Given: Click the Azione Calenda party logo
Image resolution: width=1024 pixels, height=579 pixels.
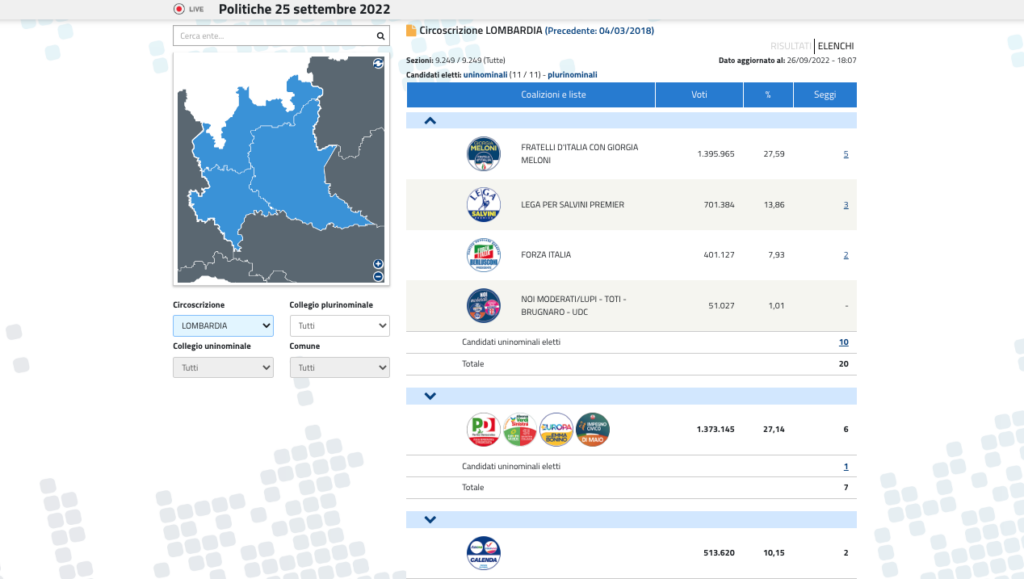Looking at the screenshot, I should point(483,553).
